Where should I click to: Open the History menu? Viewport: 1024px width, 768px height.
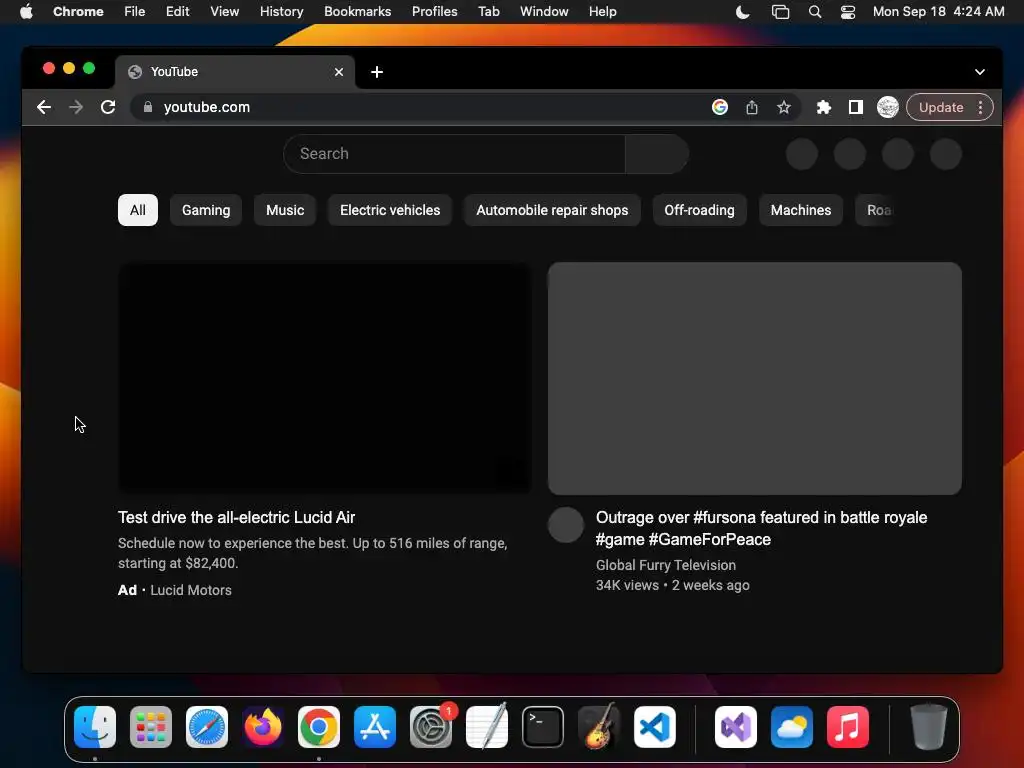tap(281, 11)
